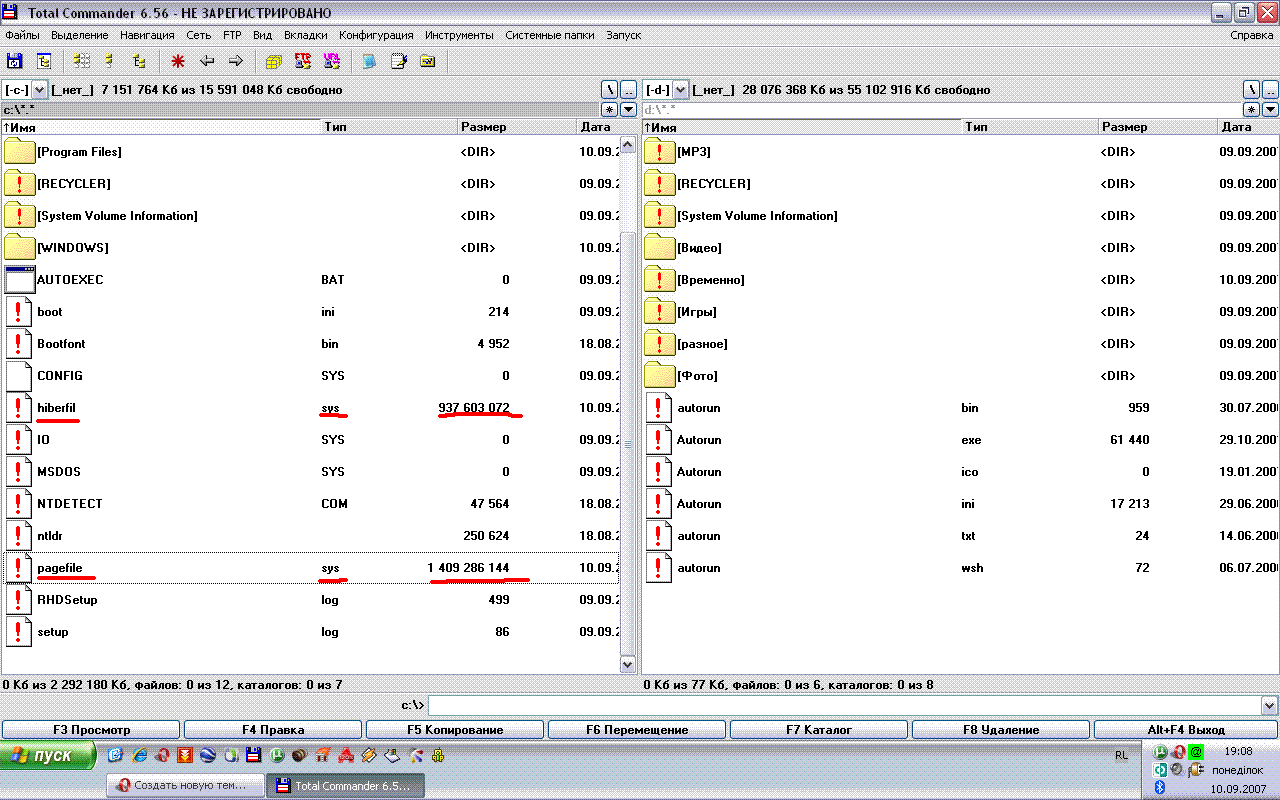Go forward with the right arrow icon
Viewport: 1280px width, 800px height.
[235, 61]
